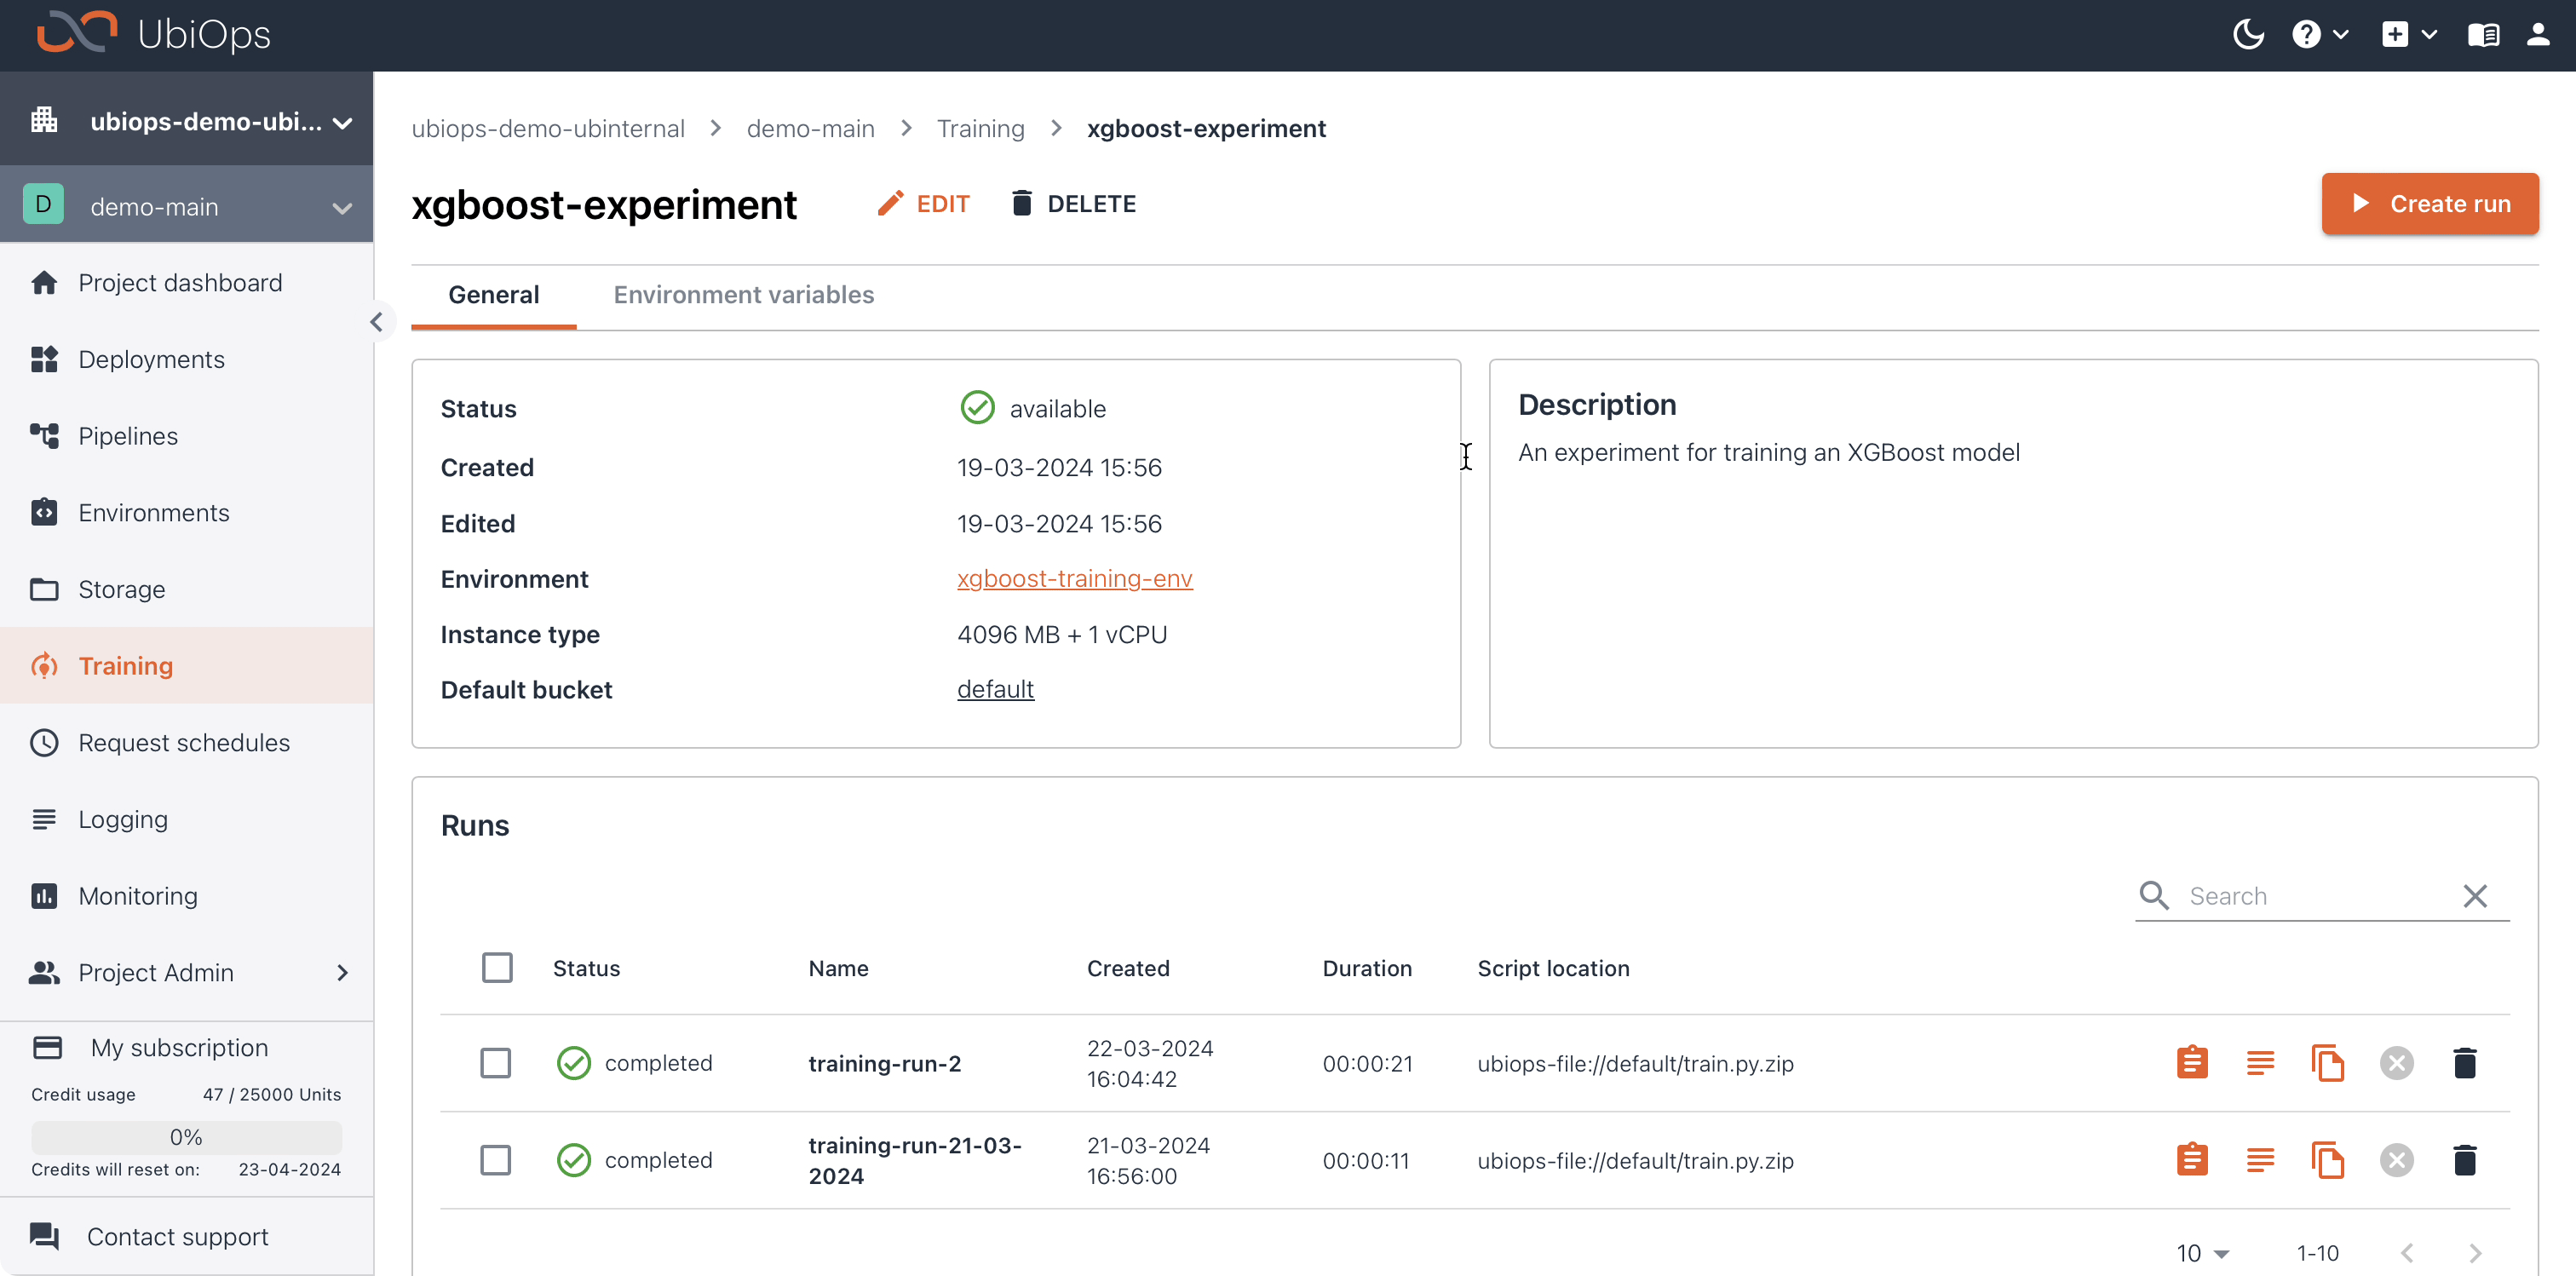Click the results icon for training-run-2
Image resolution: width=2576 pixels, height=1276 pixels.
tap(2194, 1064)
